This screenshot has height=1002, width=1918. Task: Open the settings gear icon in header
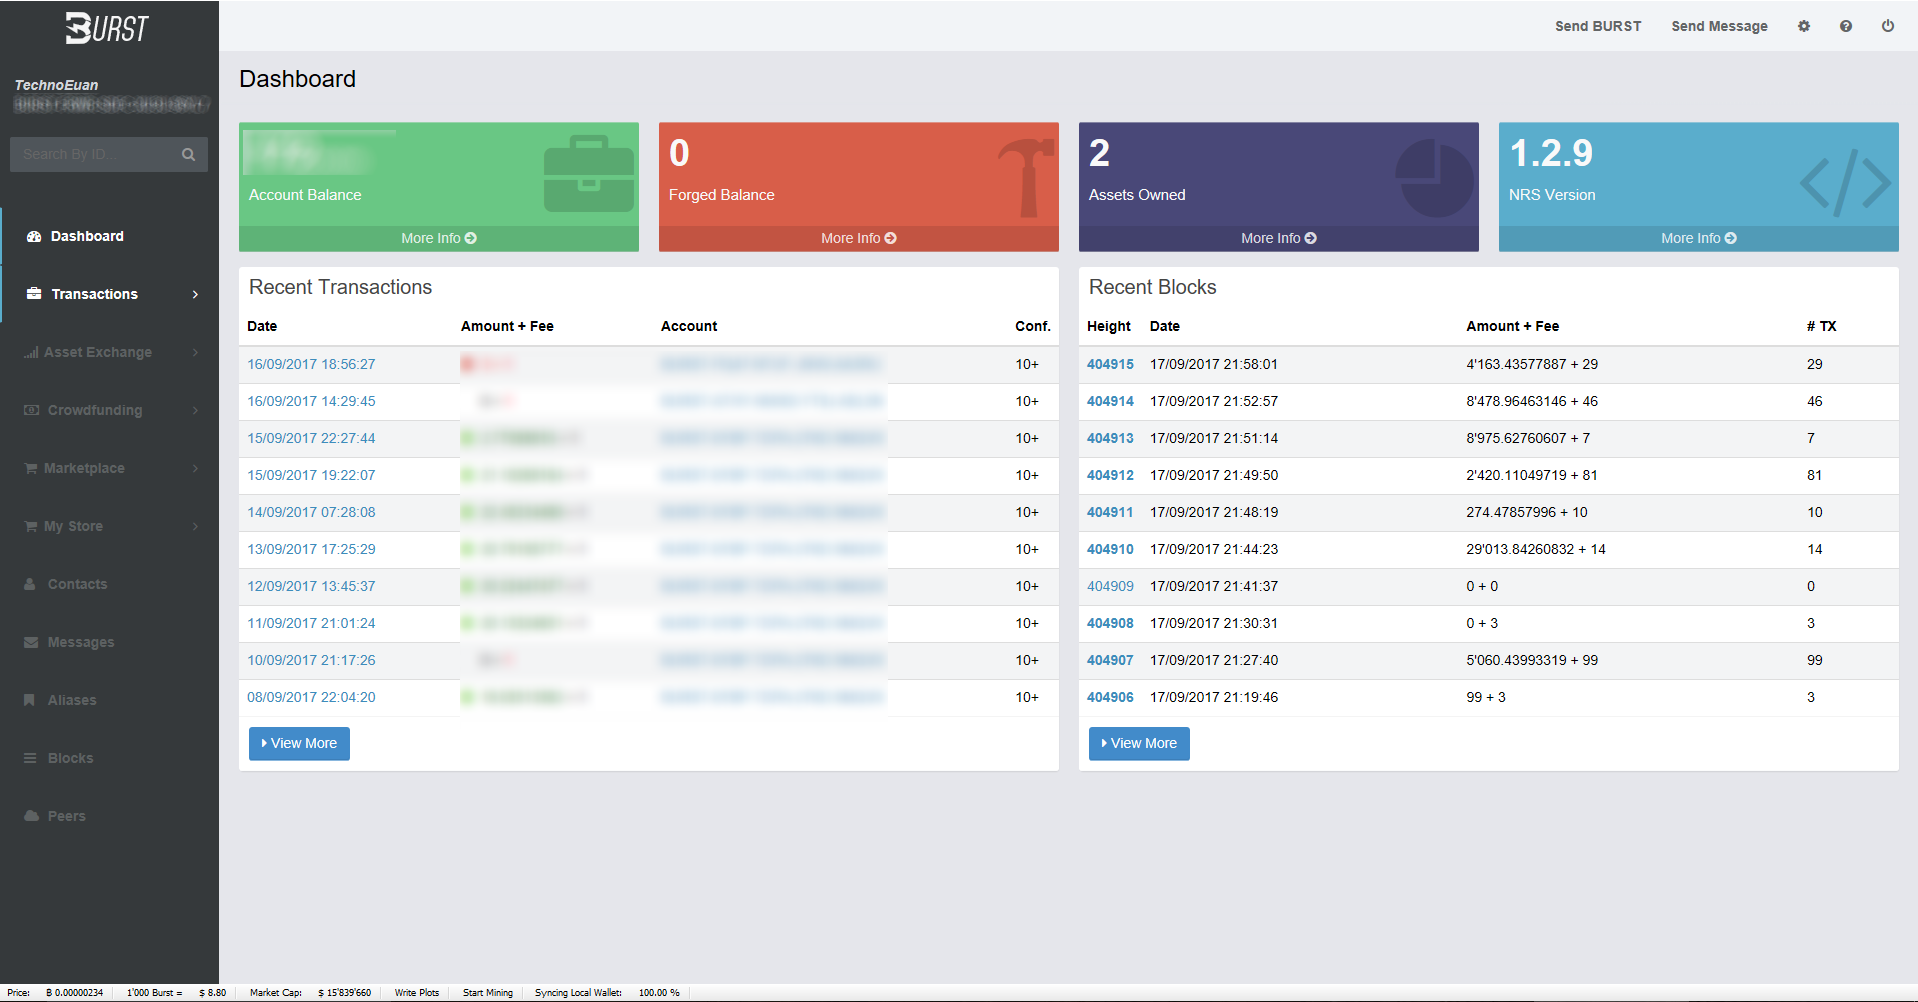point(1804,26)
